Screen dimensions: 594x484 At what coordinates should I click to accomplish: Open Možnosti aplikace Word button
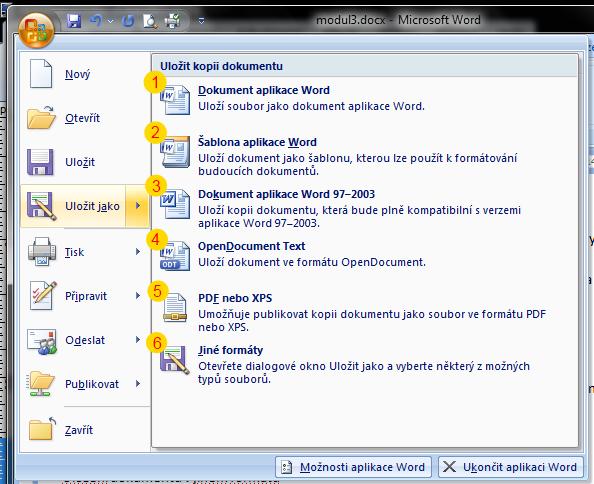353,467
